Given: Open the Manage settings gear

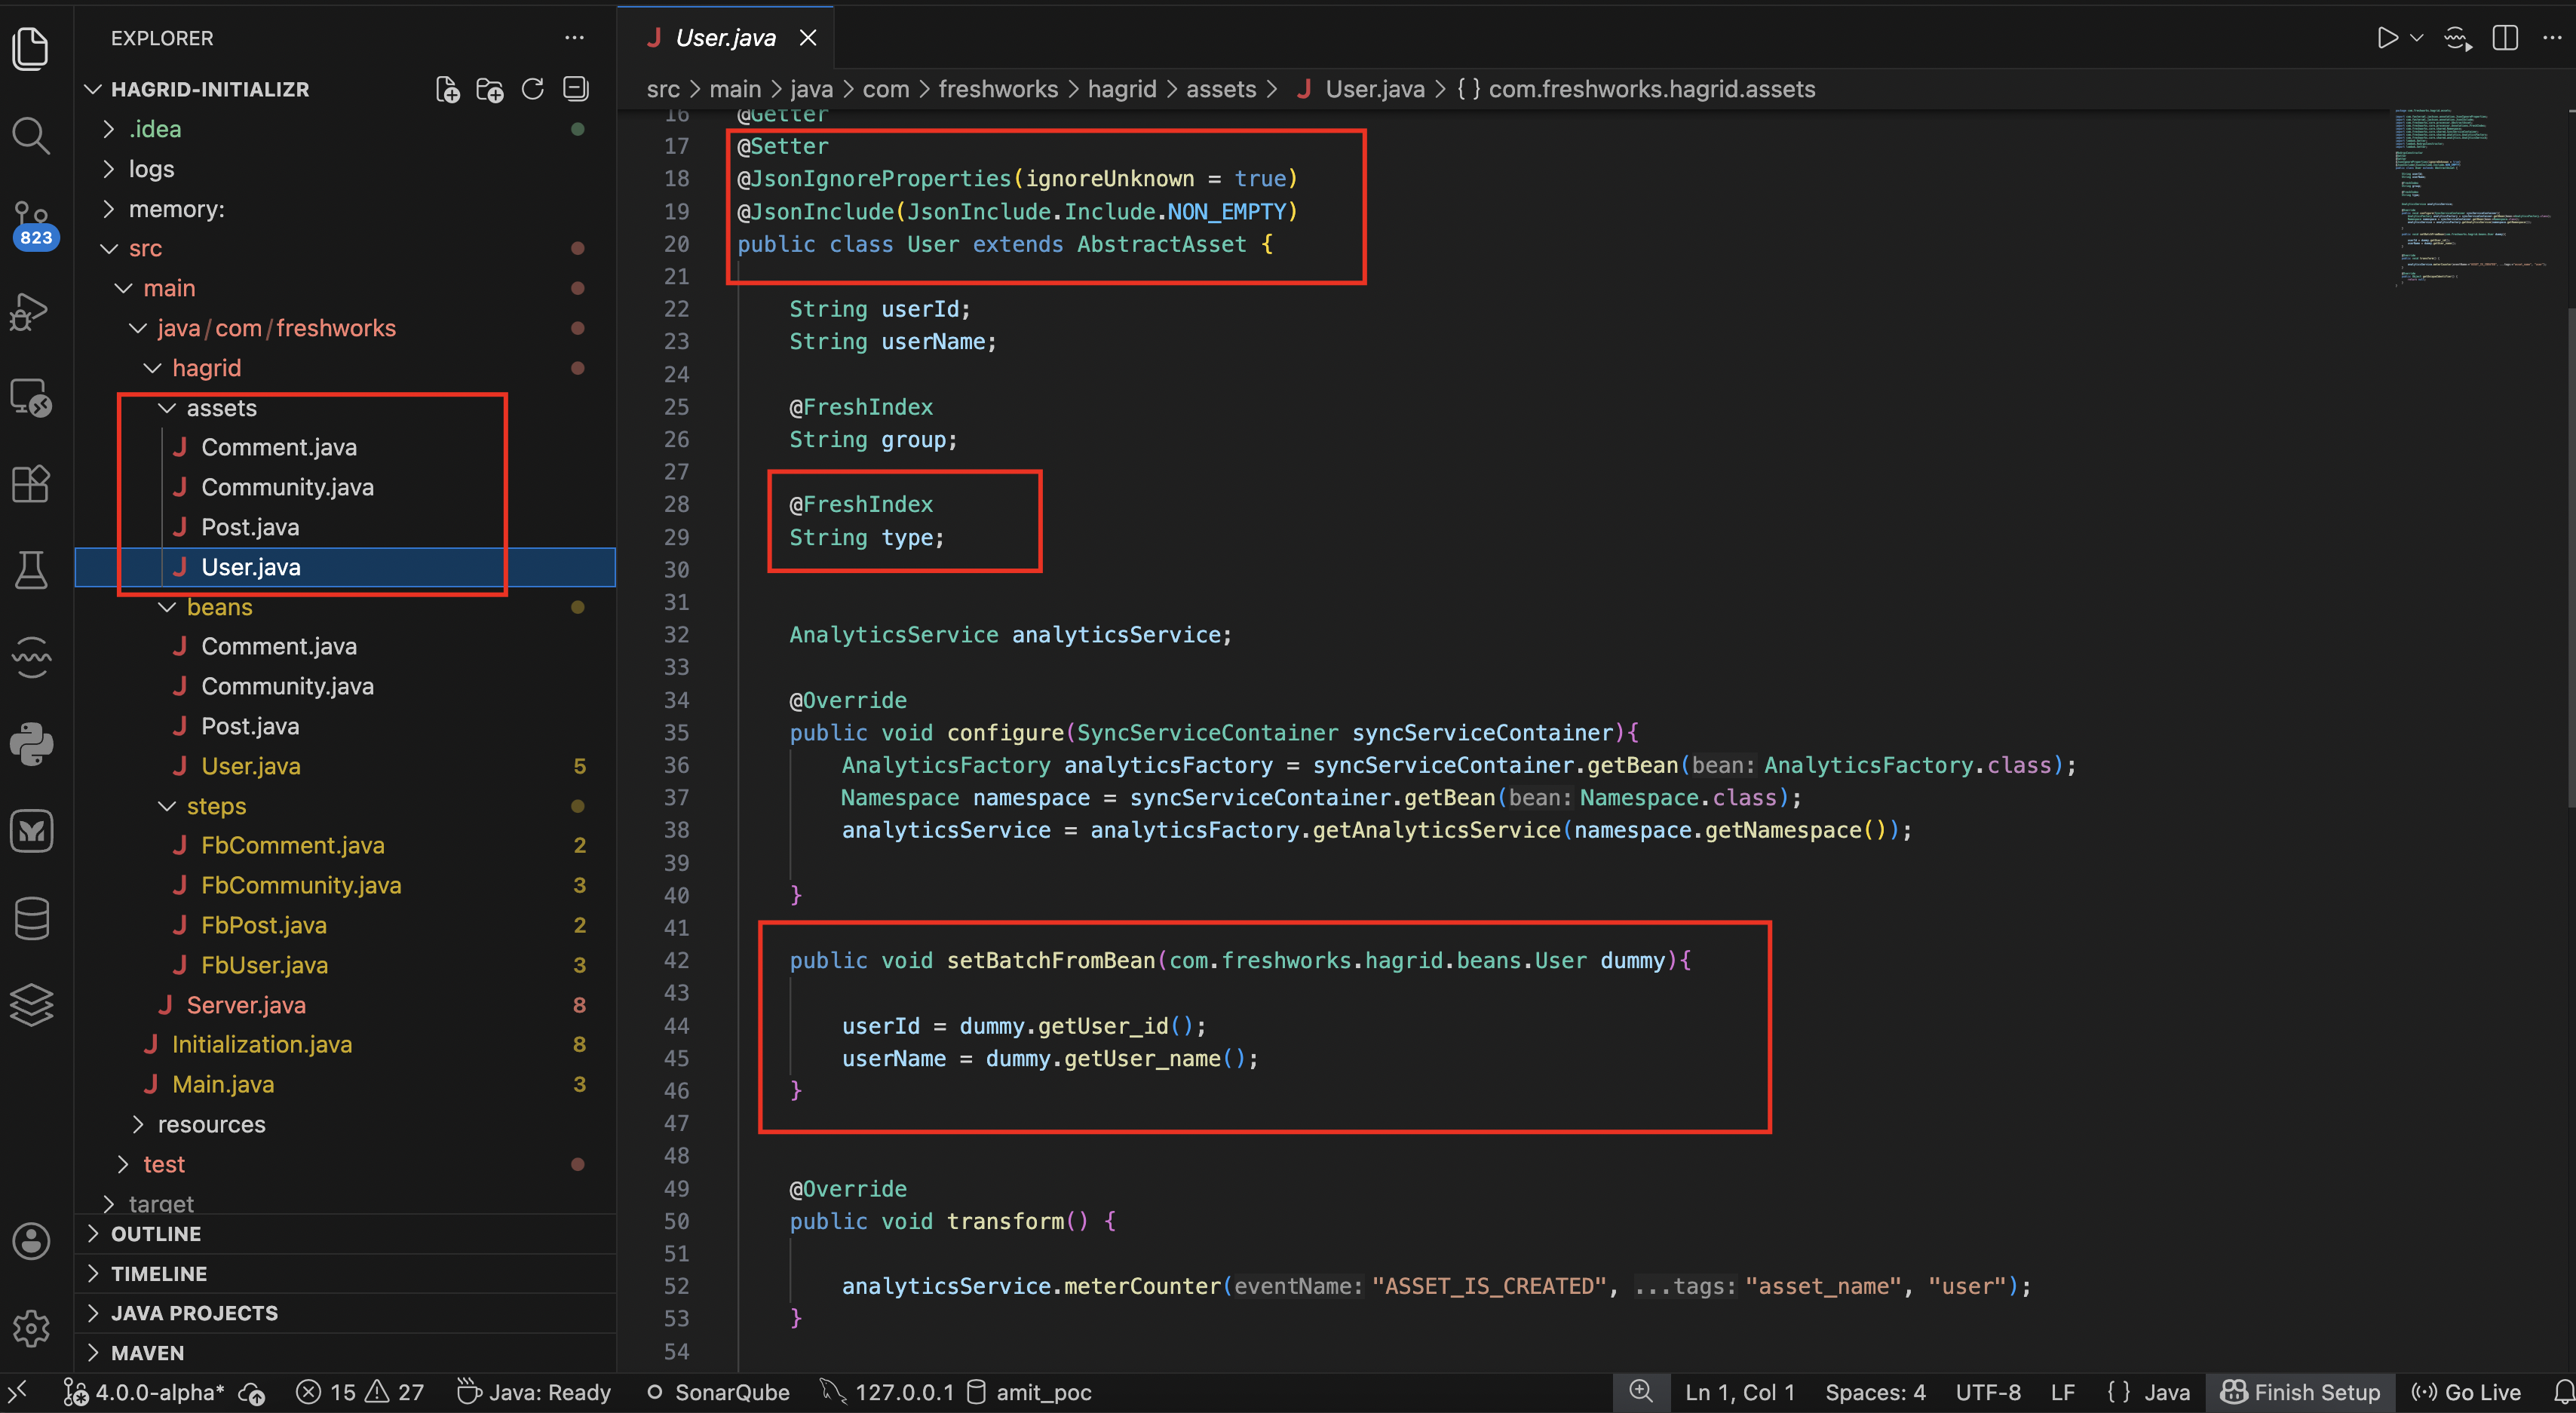Looking at the screenshot, I should 31,1328.
